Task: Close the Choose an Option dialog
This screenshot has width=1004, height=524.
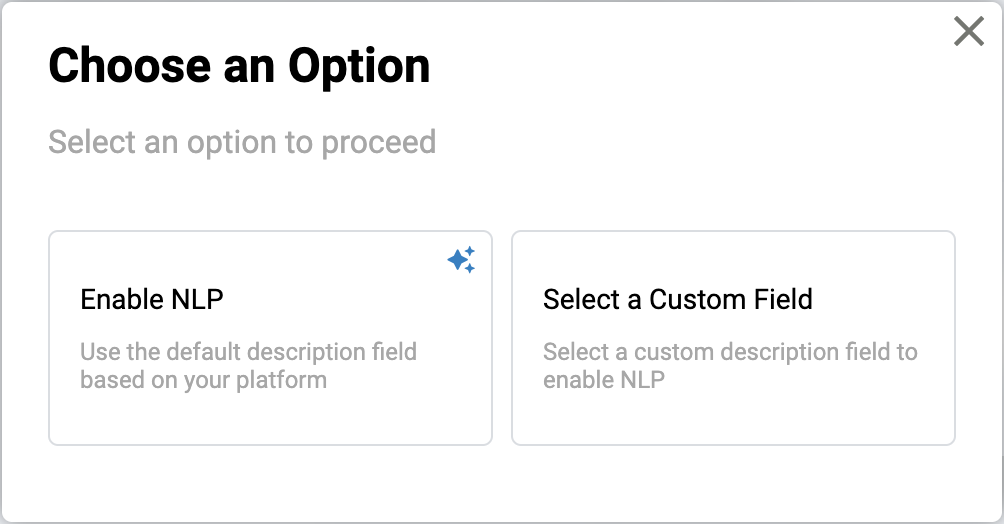Action: tap(968, 32)
